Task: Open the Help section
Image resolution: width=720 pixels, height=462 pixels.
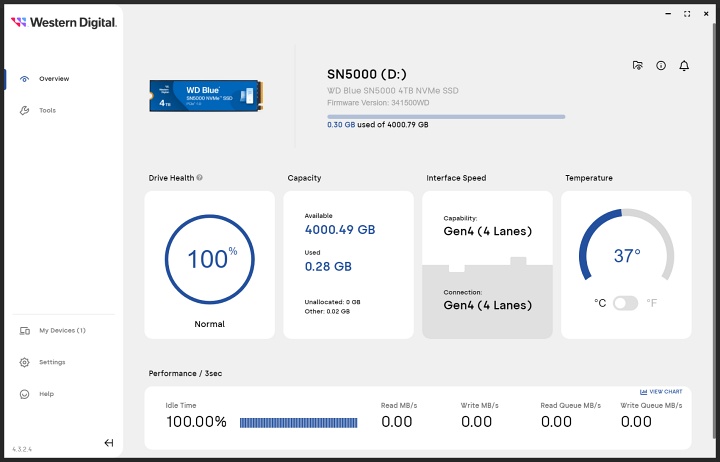Action: 46,394
